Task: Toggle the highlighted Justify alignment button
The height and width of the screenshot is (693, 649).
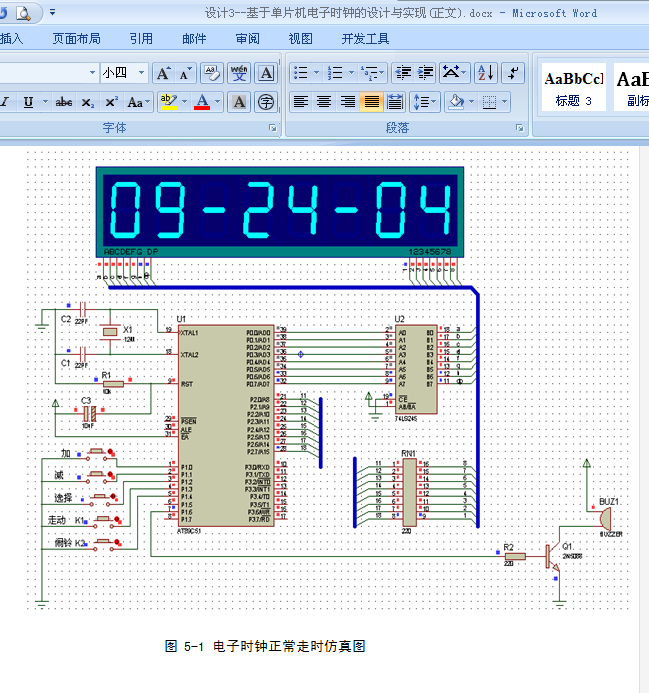Action: pyautogui.click(x=371, y=103)
